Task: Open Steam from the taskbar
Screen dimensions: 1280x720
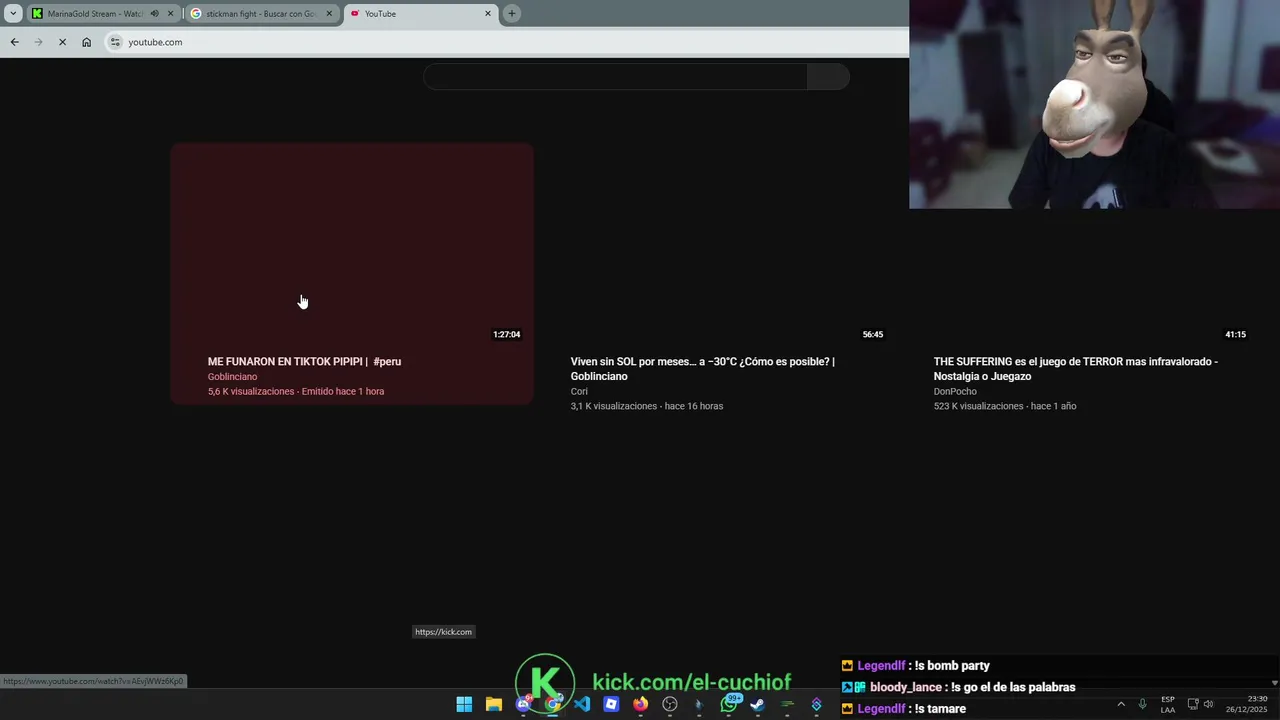Action: click(758, 704)
